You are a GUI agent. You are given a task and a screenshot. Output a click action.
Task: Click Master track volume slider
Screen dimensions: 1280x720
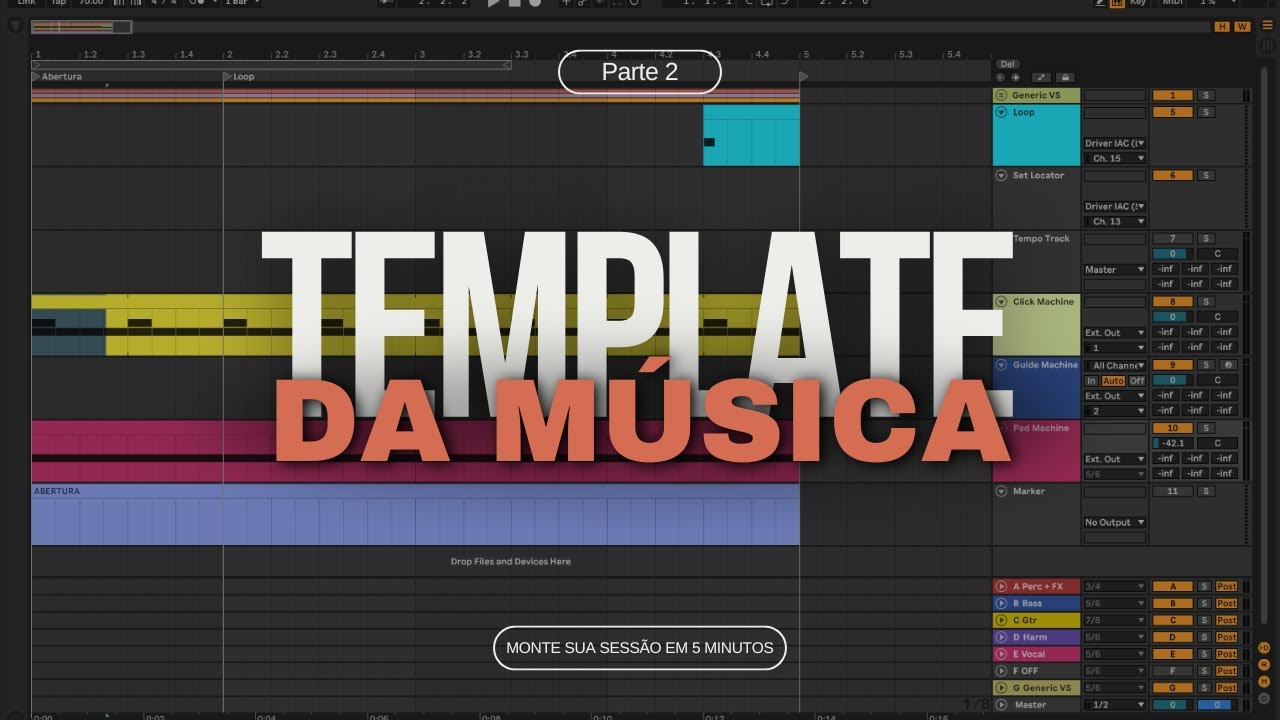tap(1173, 705)
